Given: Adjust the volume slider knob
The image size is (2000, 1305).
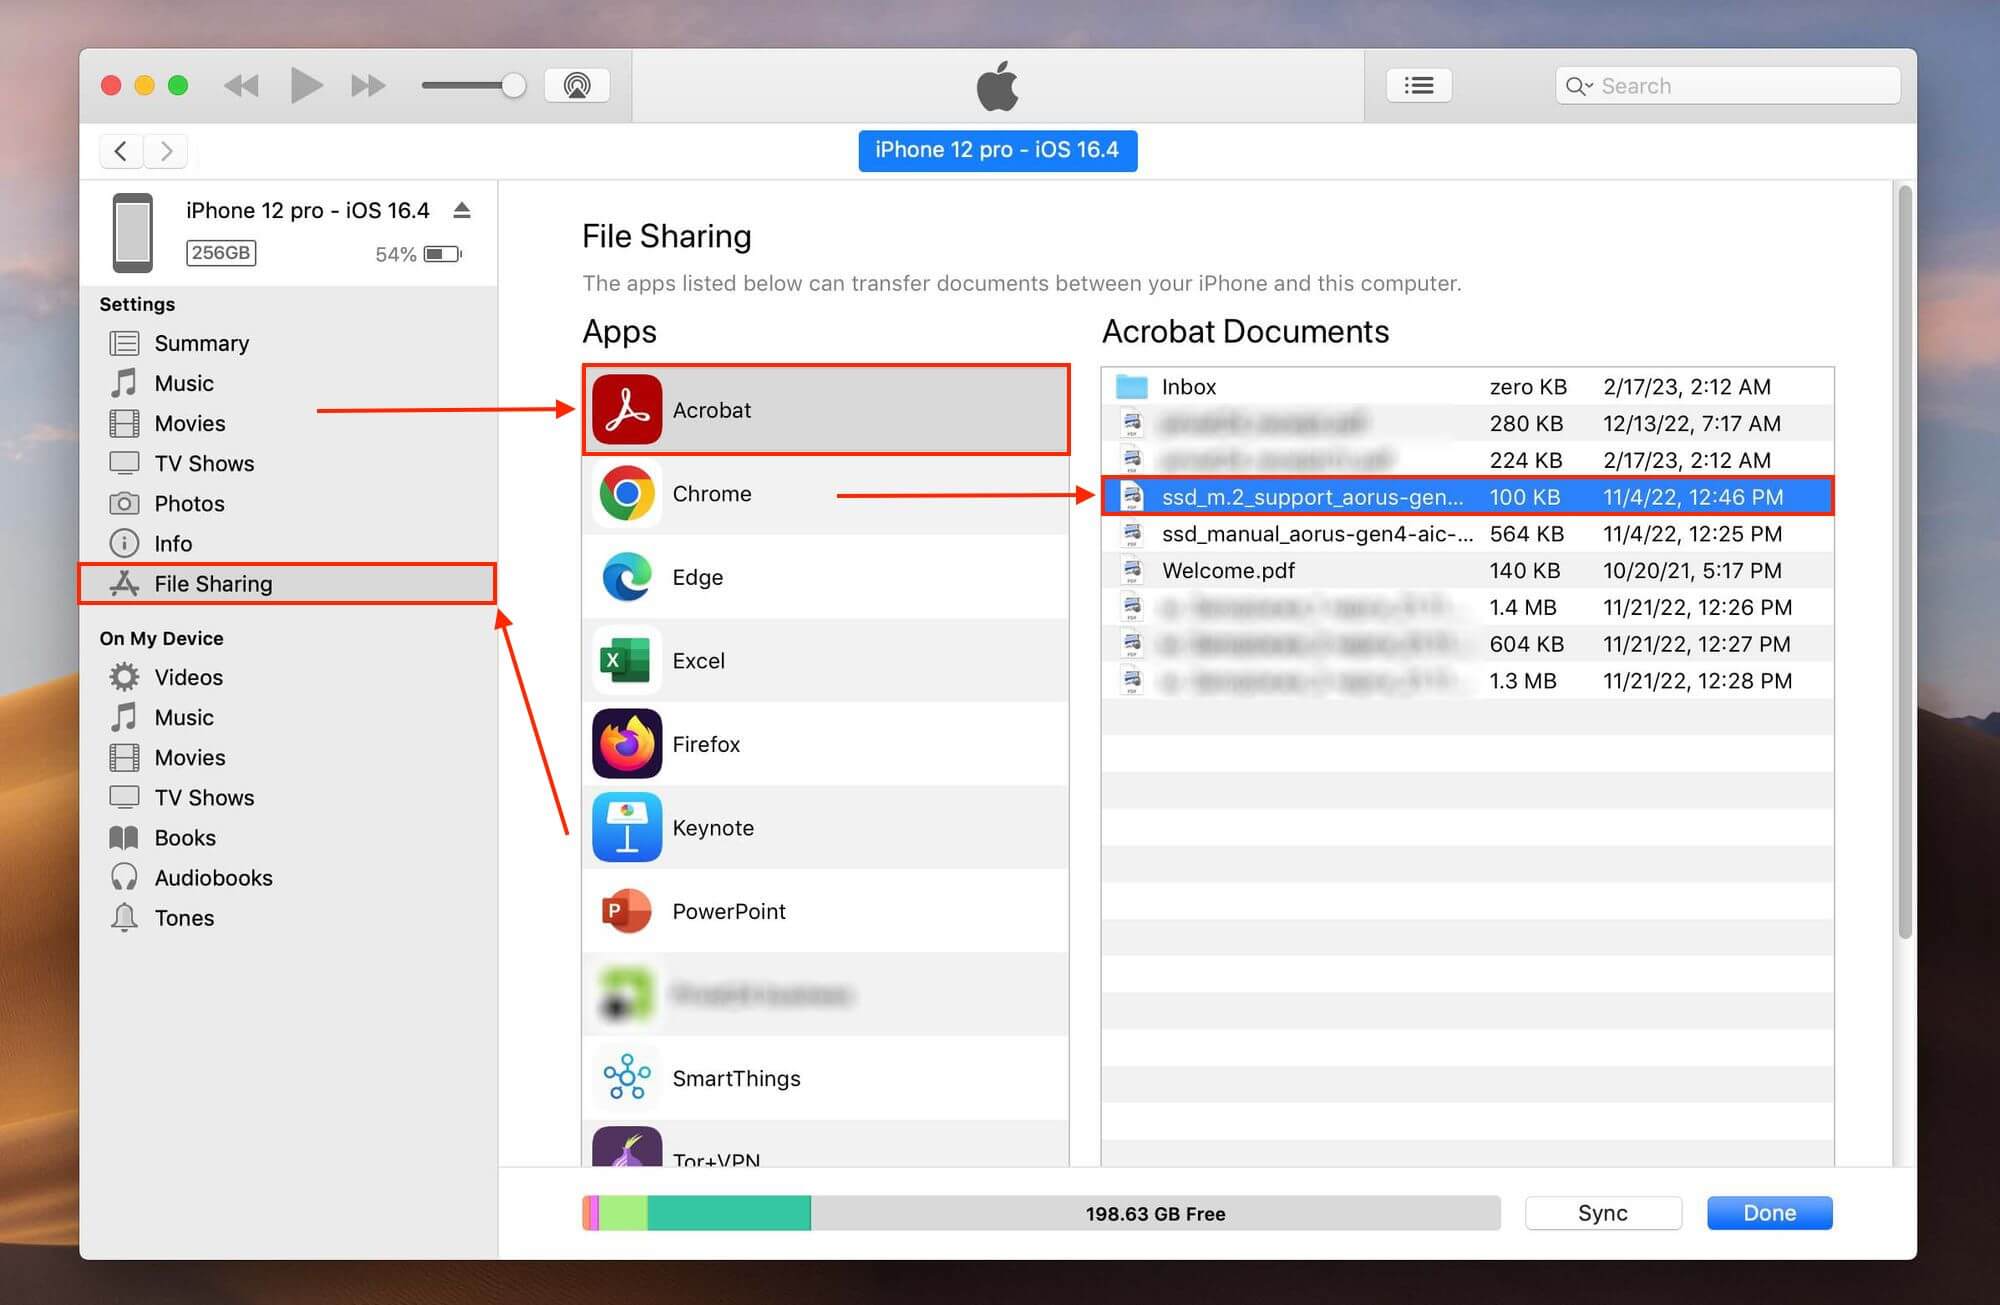Looking at the screenshot, I should 513,85.
